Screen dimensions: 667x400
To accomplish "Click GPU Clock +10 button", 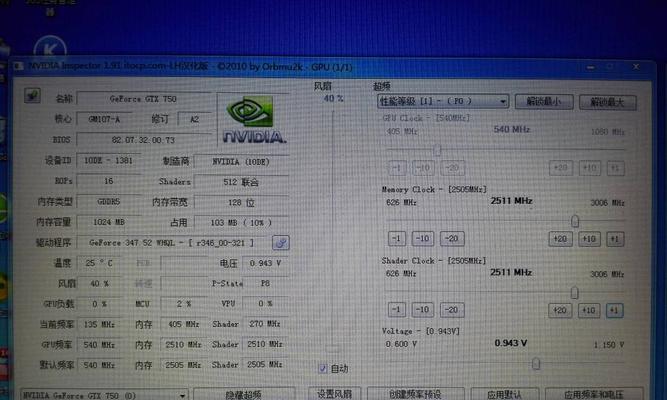I will (590, 168).
